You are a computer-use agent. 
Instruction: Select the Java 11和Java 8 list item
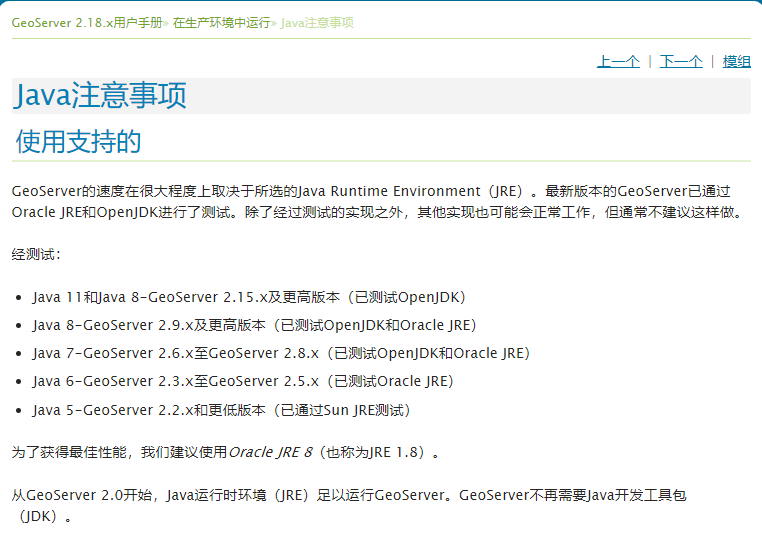pos(249,297)
